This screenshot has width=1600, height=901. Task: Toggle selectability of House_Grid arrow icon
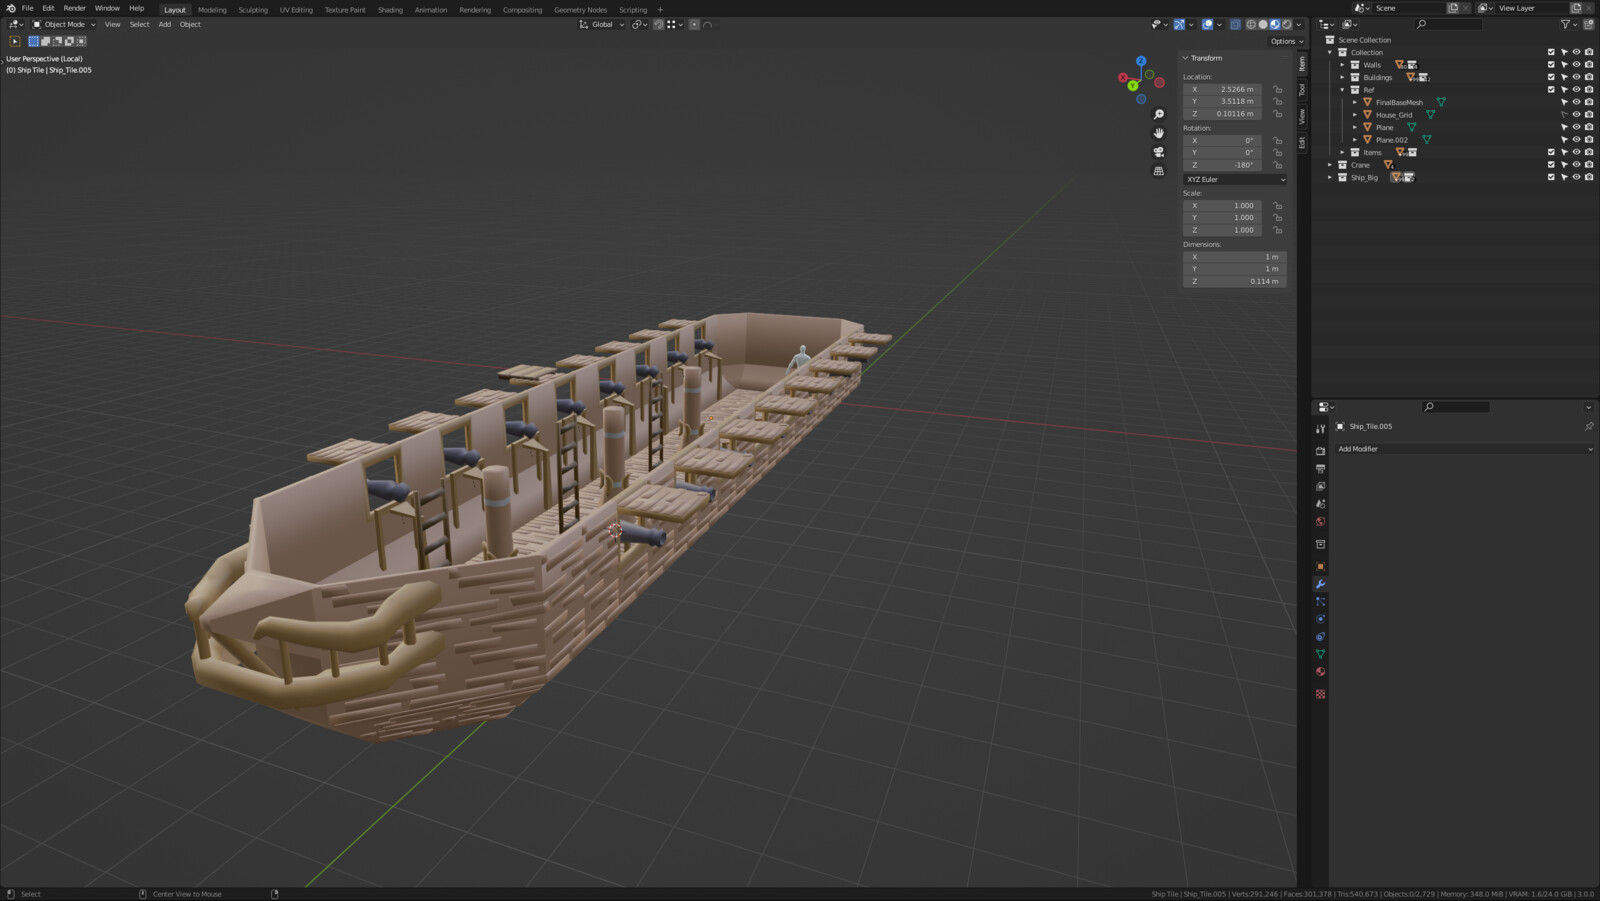coord(1564,115)
